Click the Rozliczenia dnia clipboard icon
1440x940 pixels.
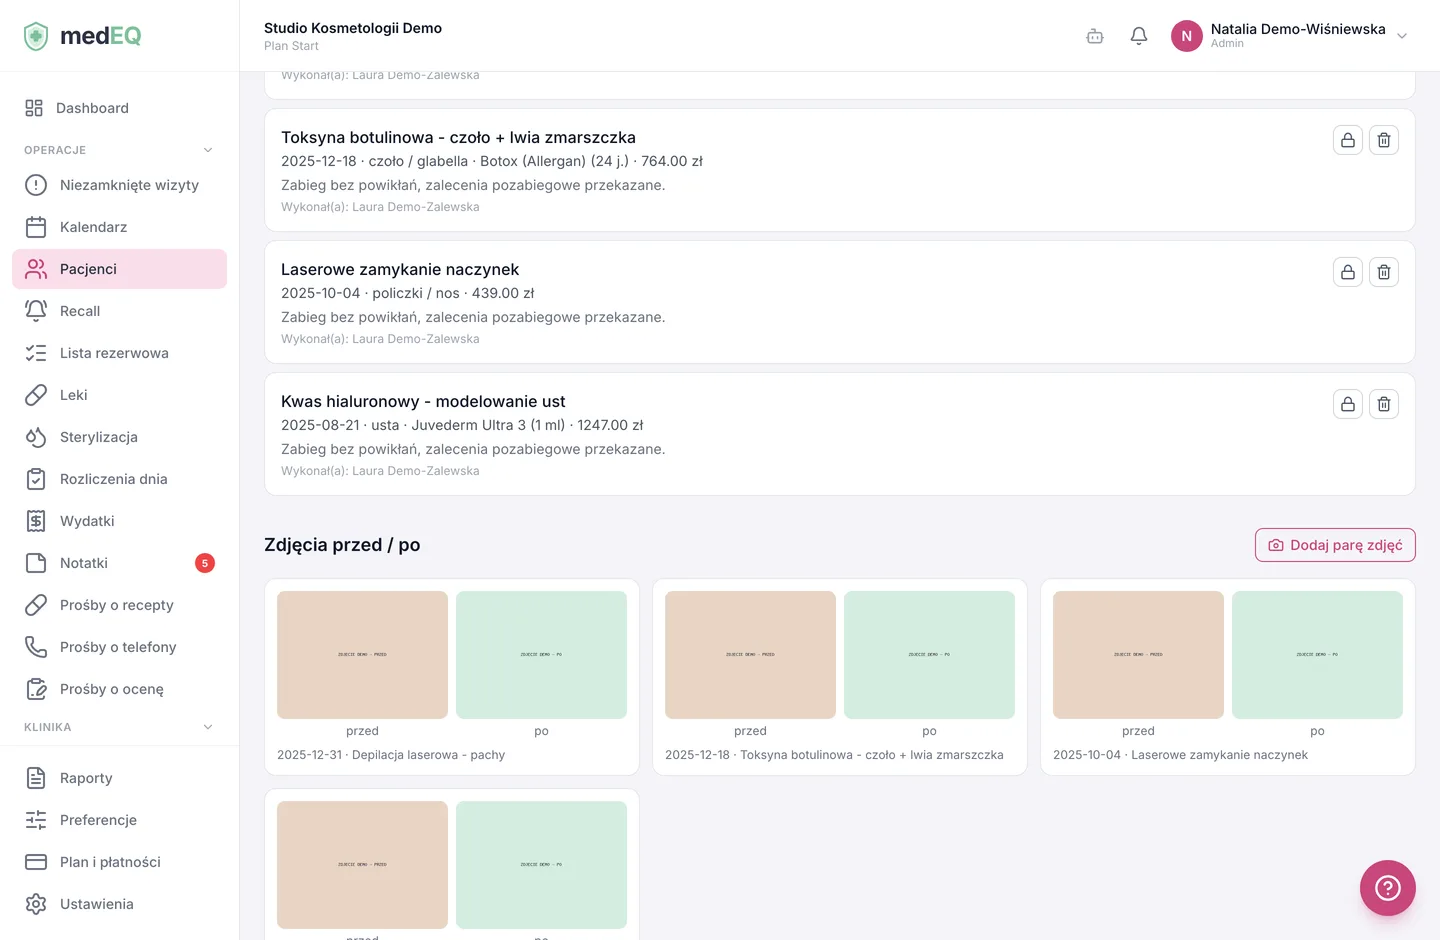pos(36,479)
